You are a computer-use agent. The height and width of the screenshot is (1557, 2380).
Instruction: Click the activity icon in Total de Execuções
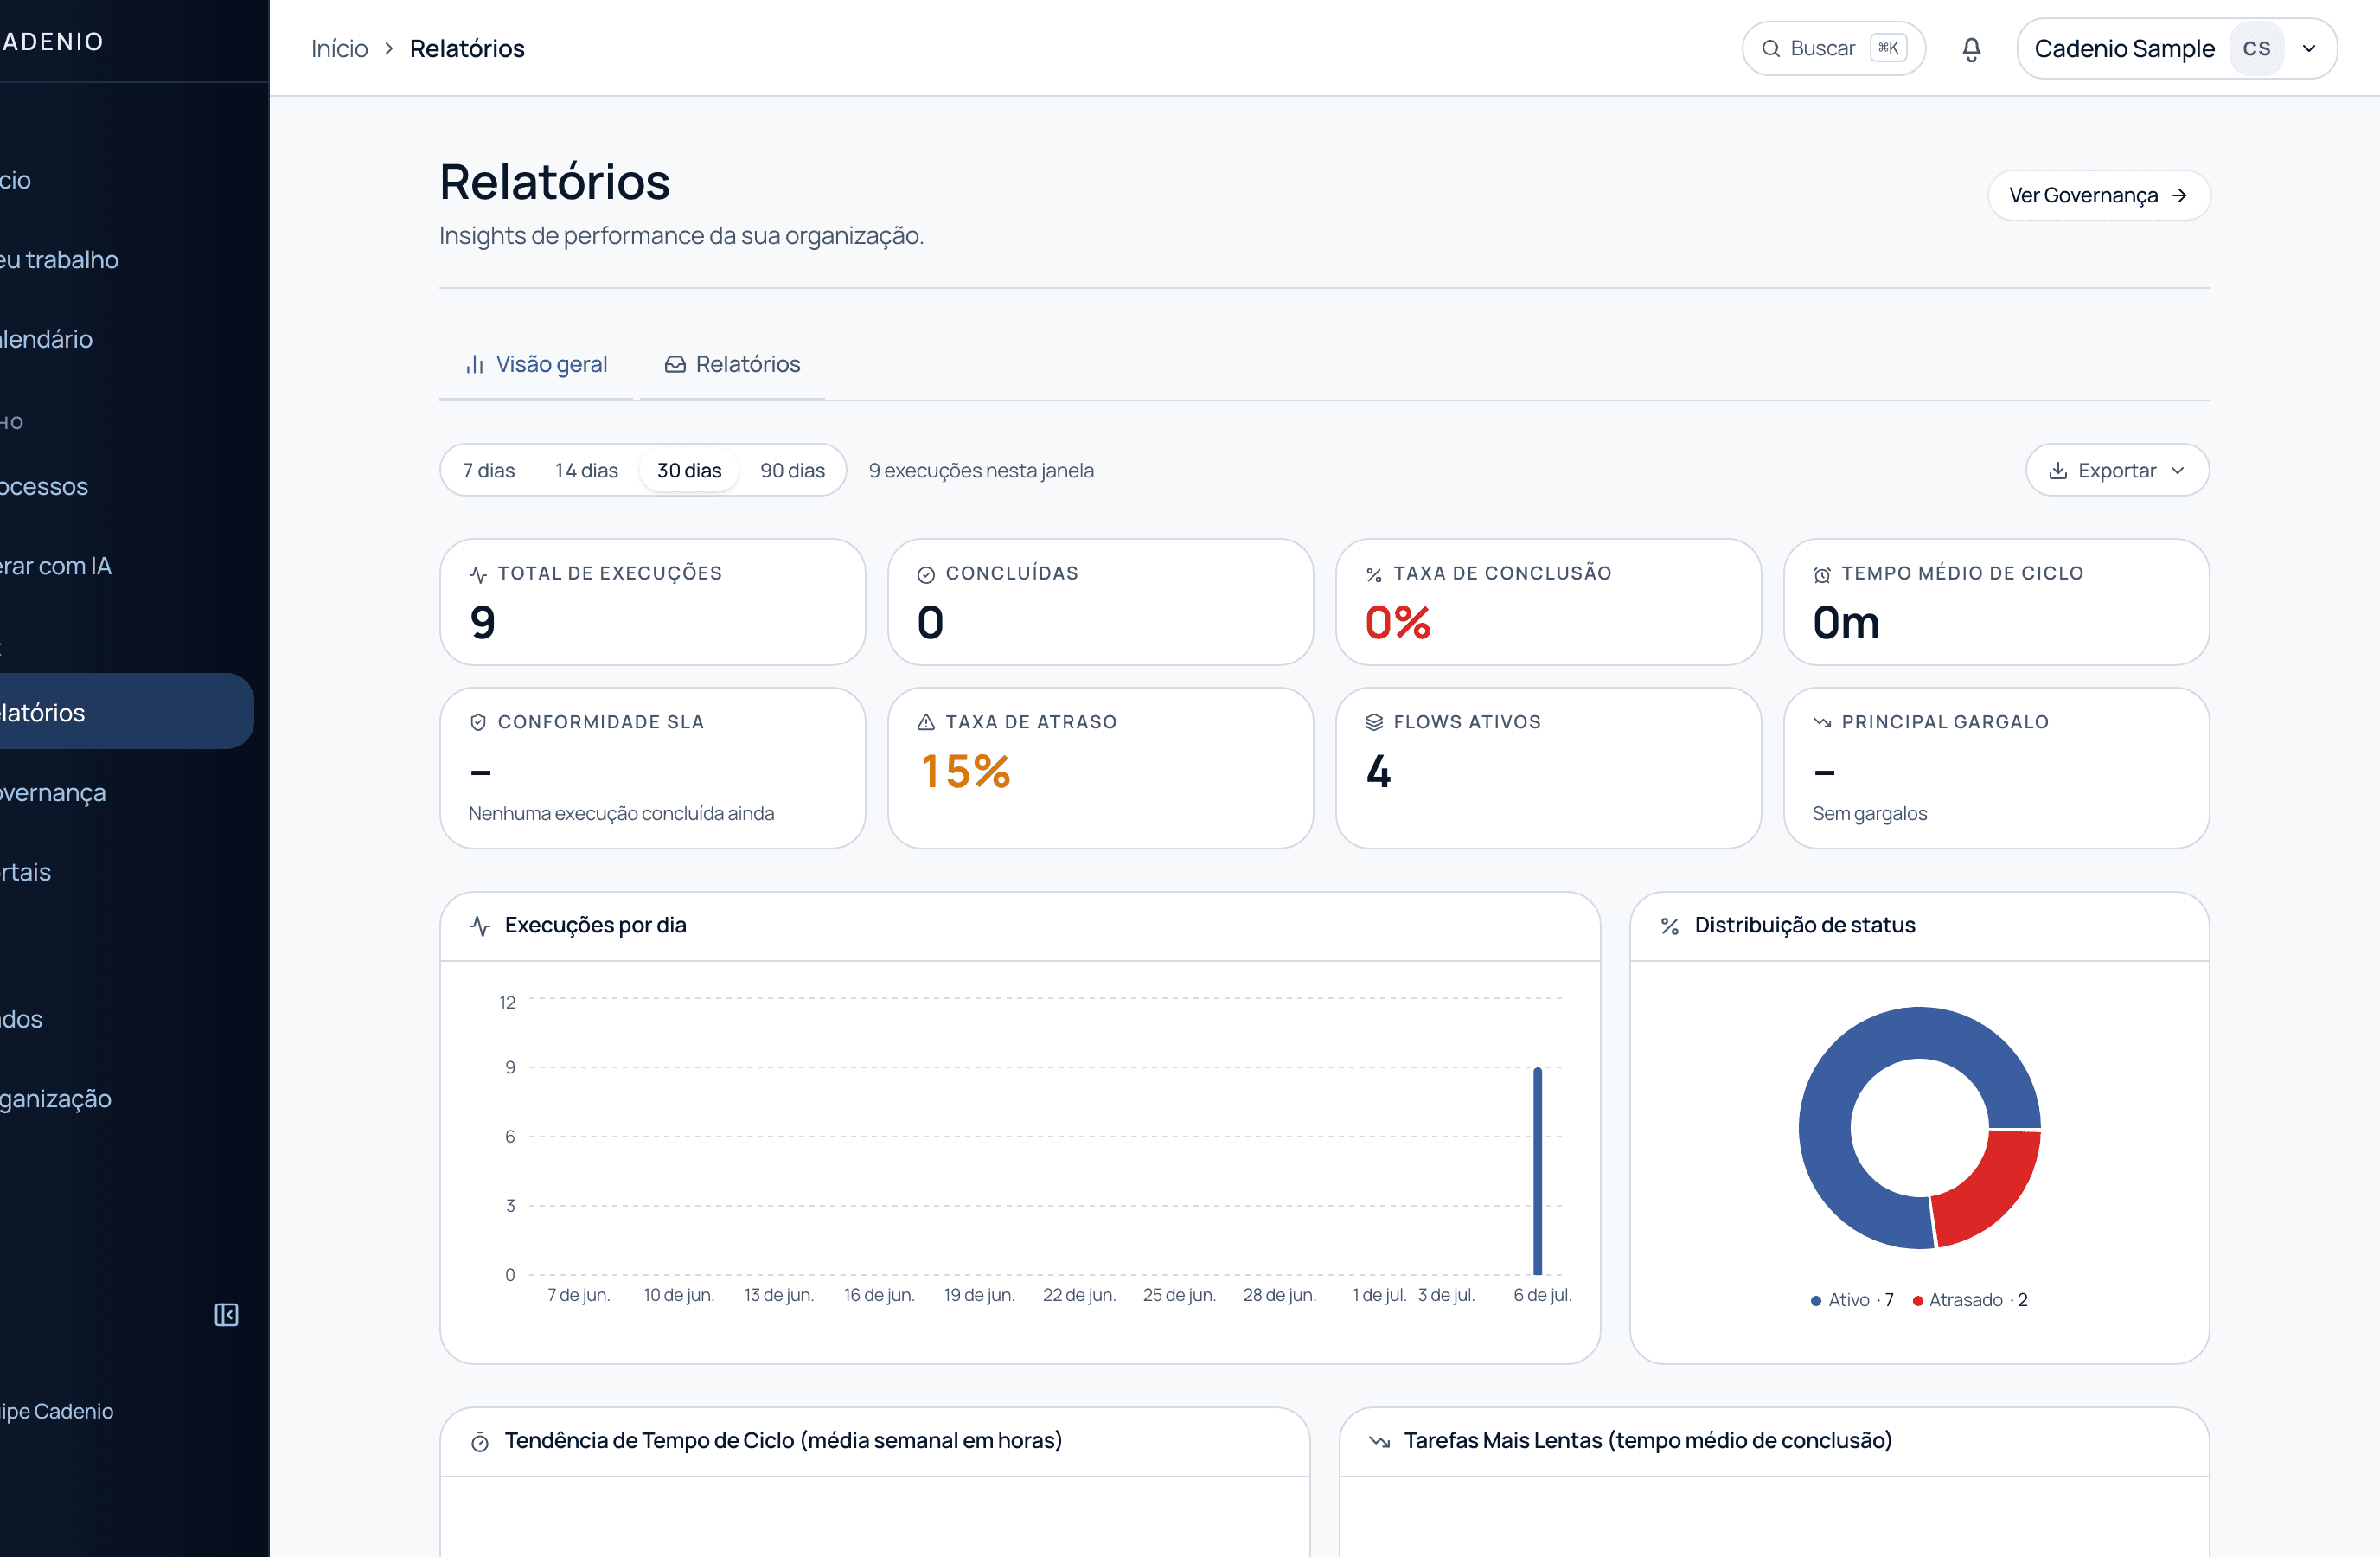478,575
